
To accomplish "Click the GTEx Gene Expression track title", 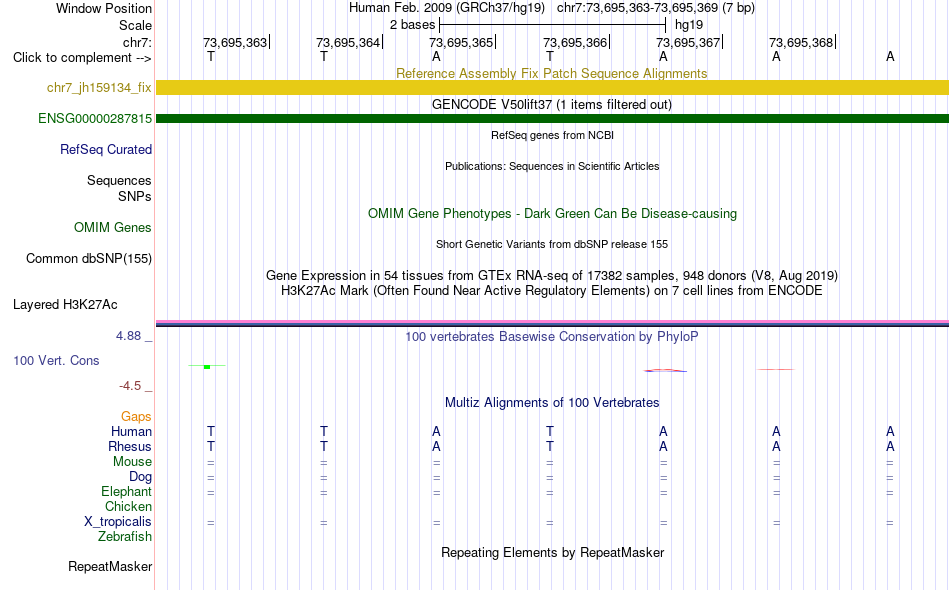I will (x=552, y=276).
